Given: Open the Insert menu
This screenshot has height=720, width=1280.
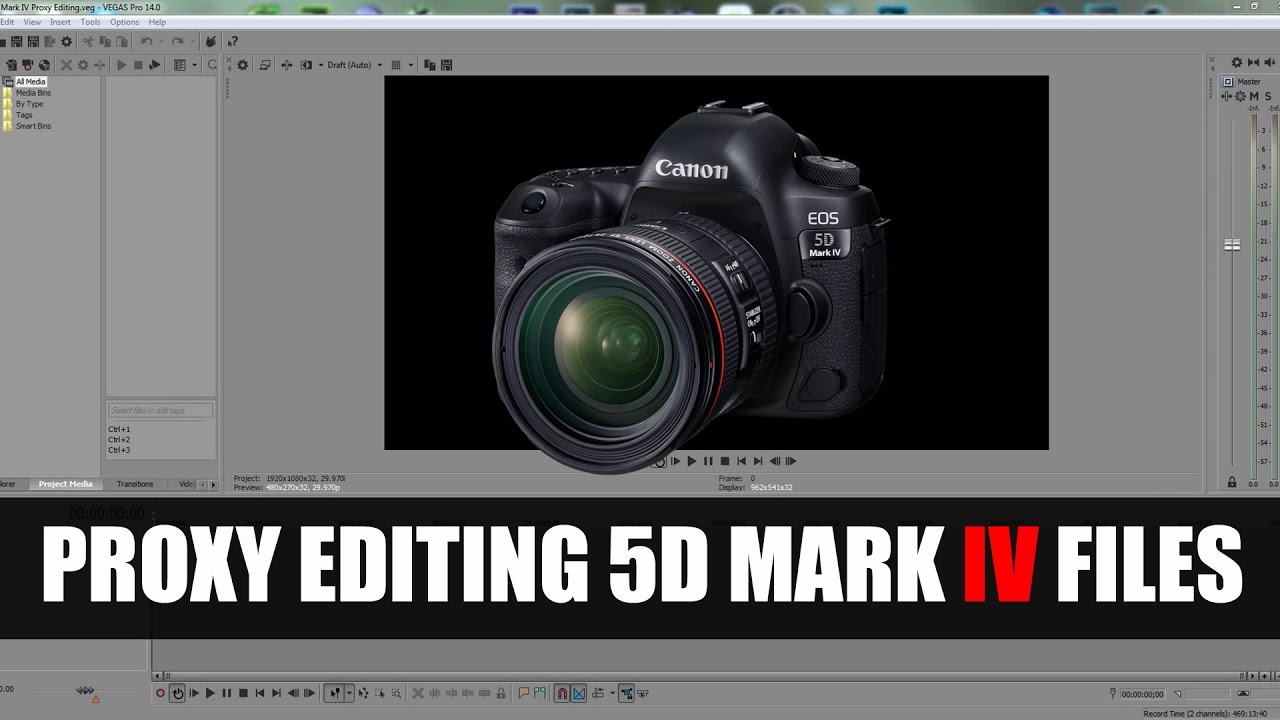Looking at the screenshot, I should pos(60,22).
